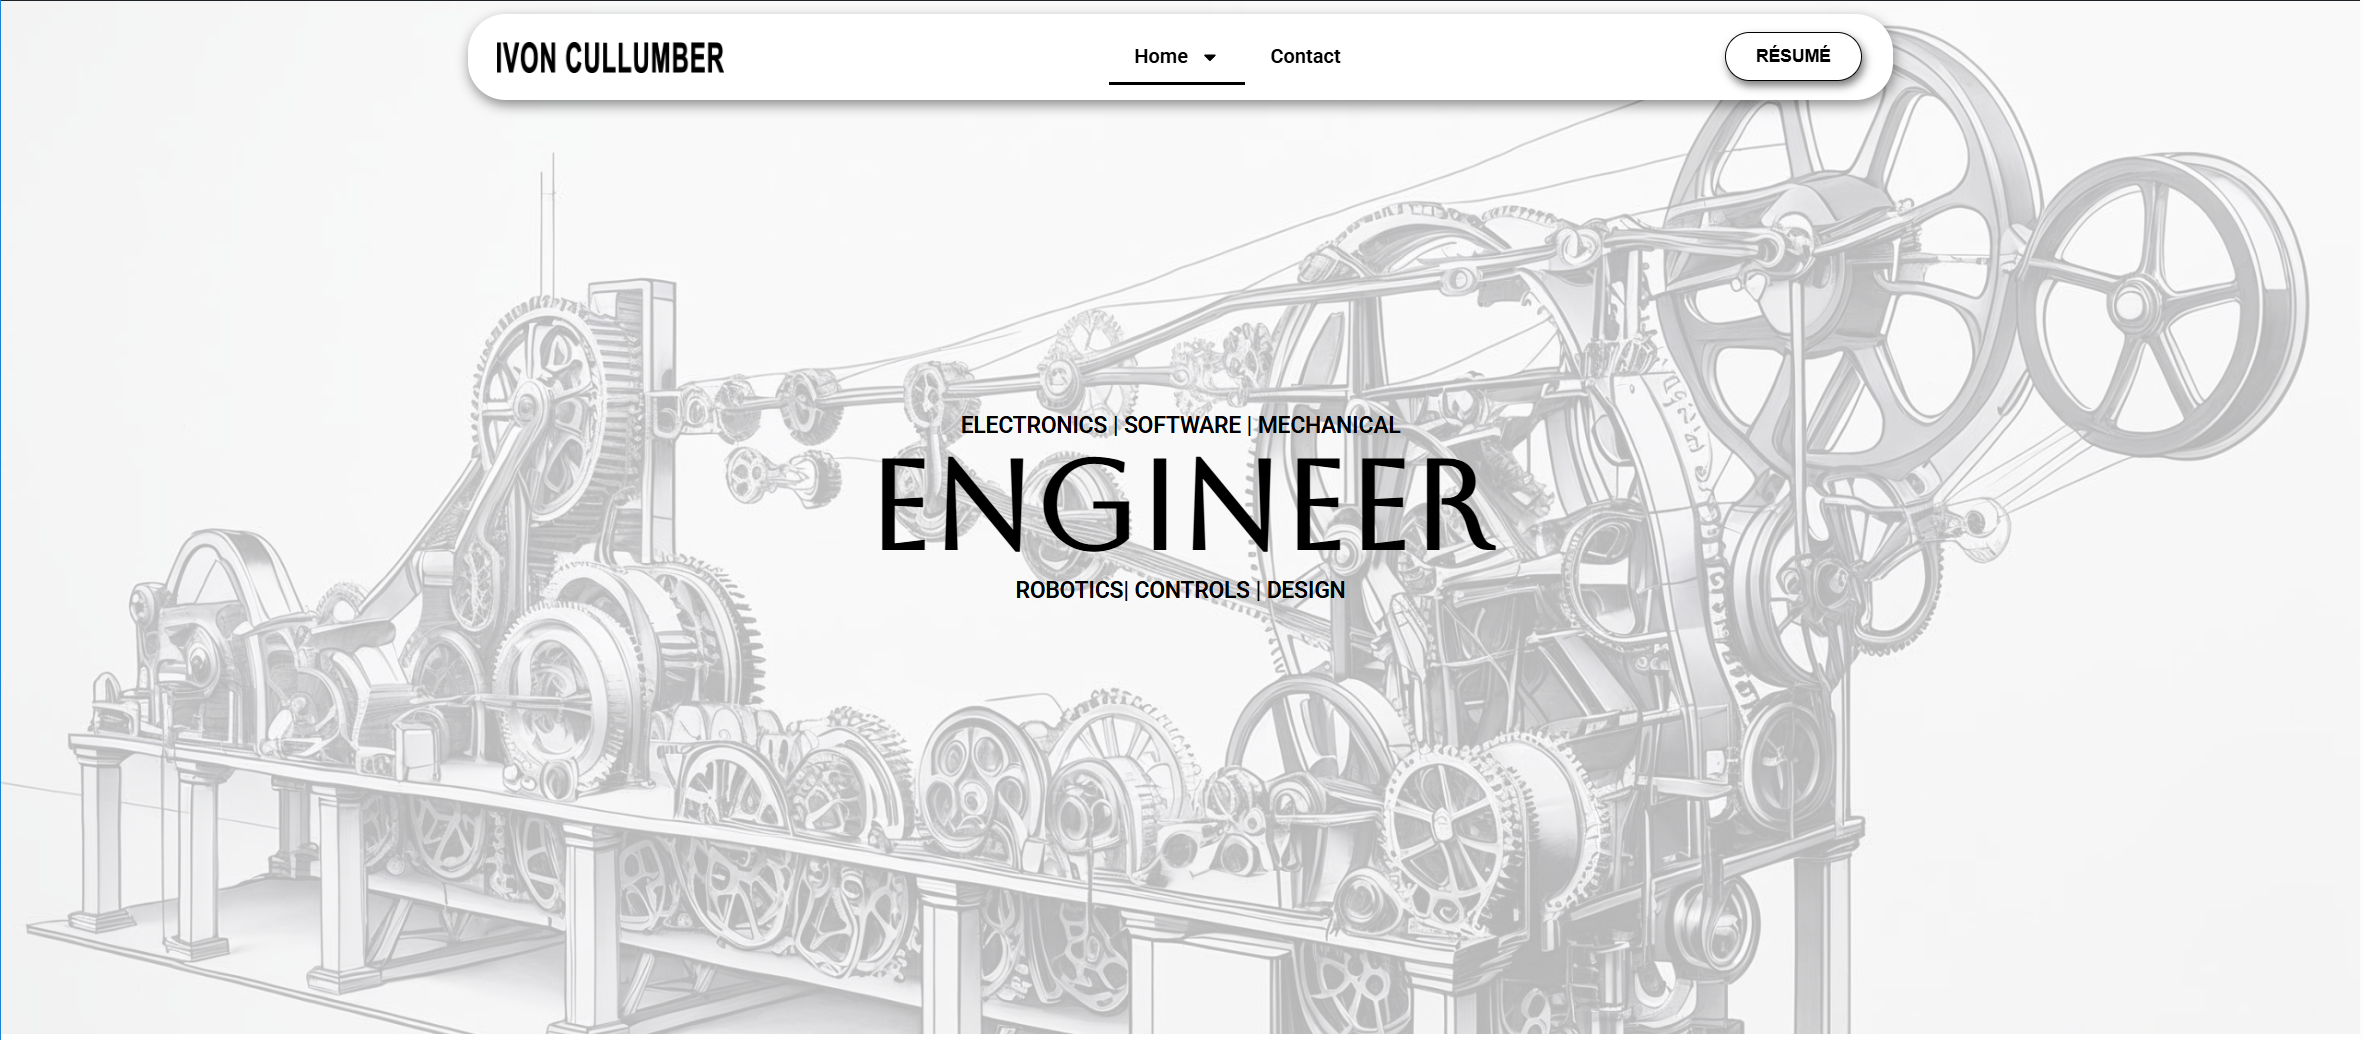
Task: Open the RÉSUMÉ button
Action: [x=1792, y=56]
